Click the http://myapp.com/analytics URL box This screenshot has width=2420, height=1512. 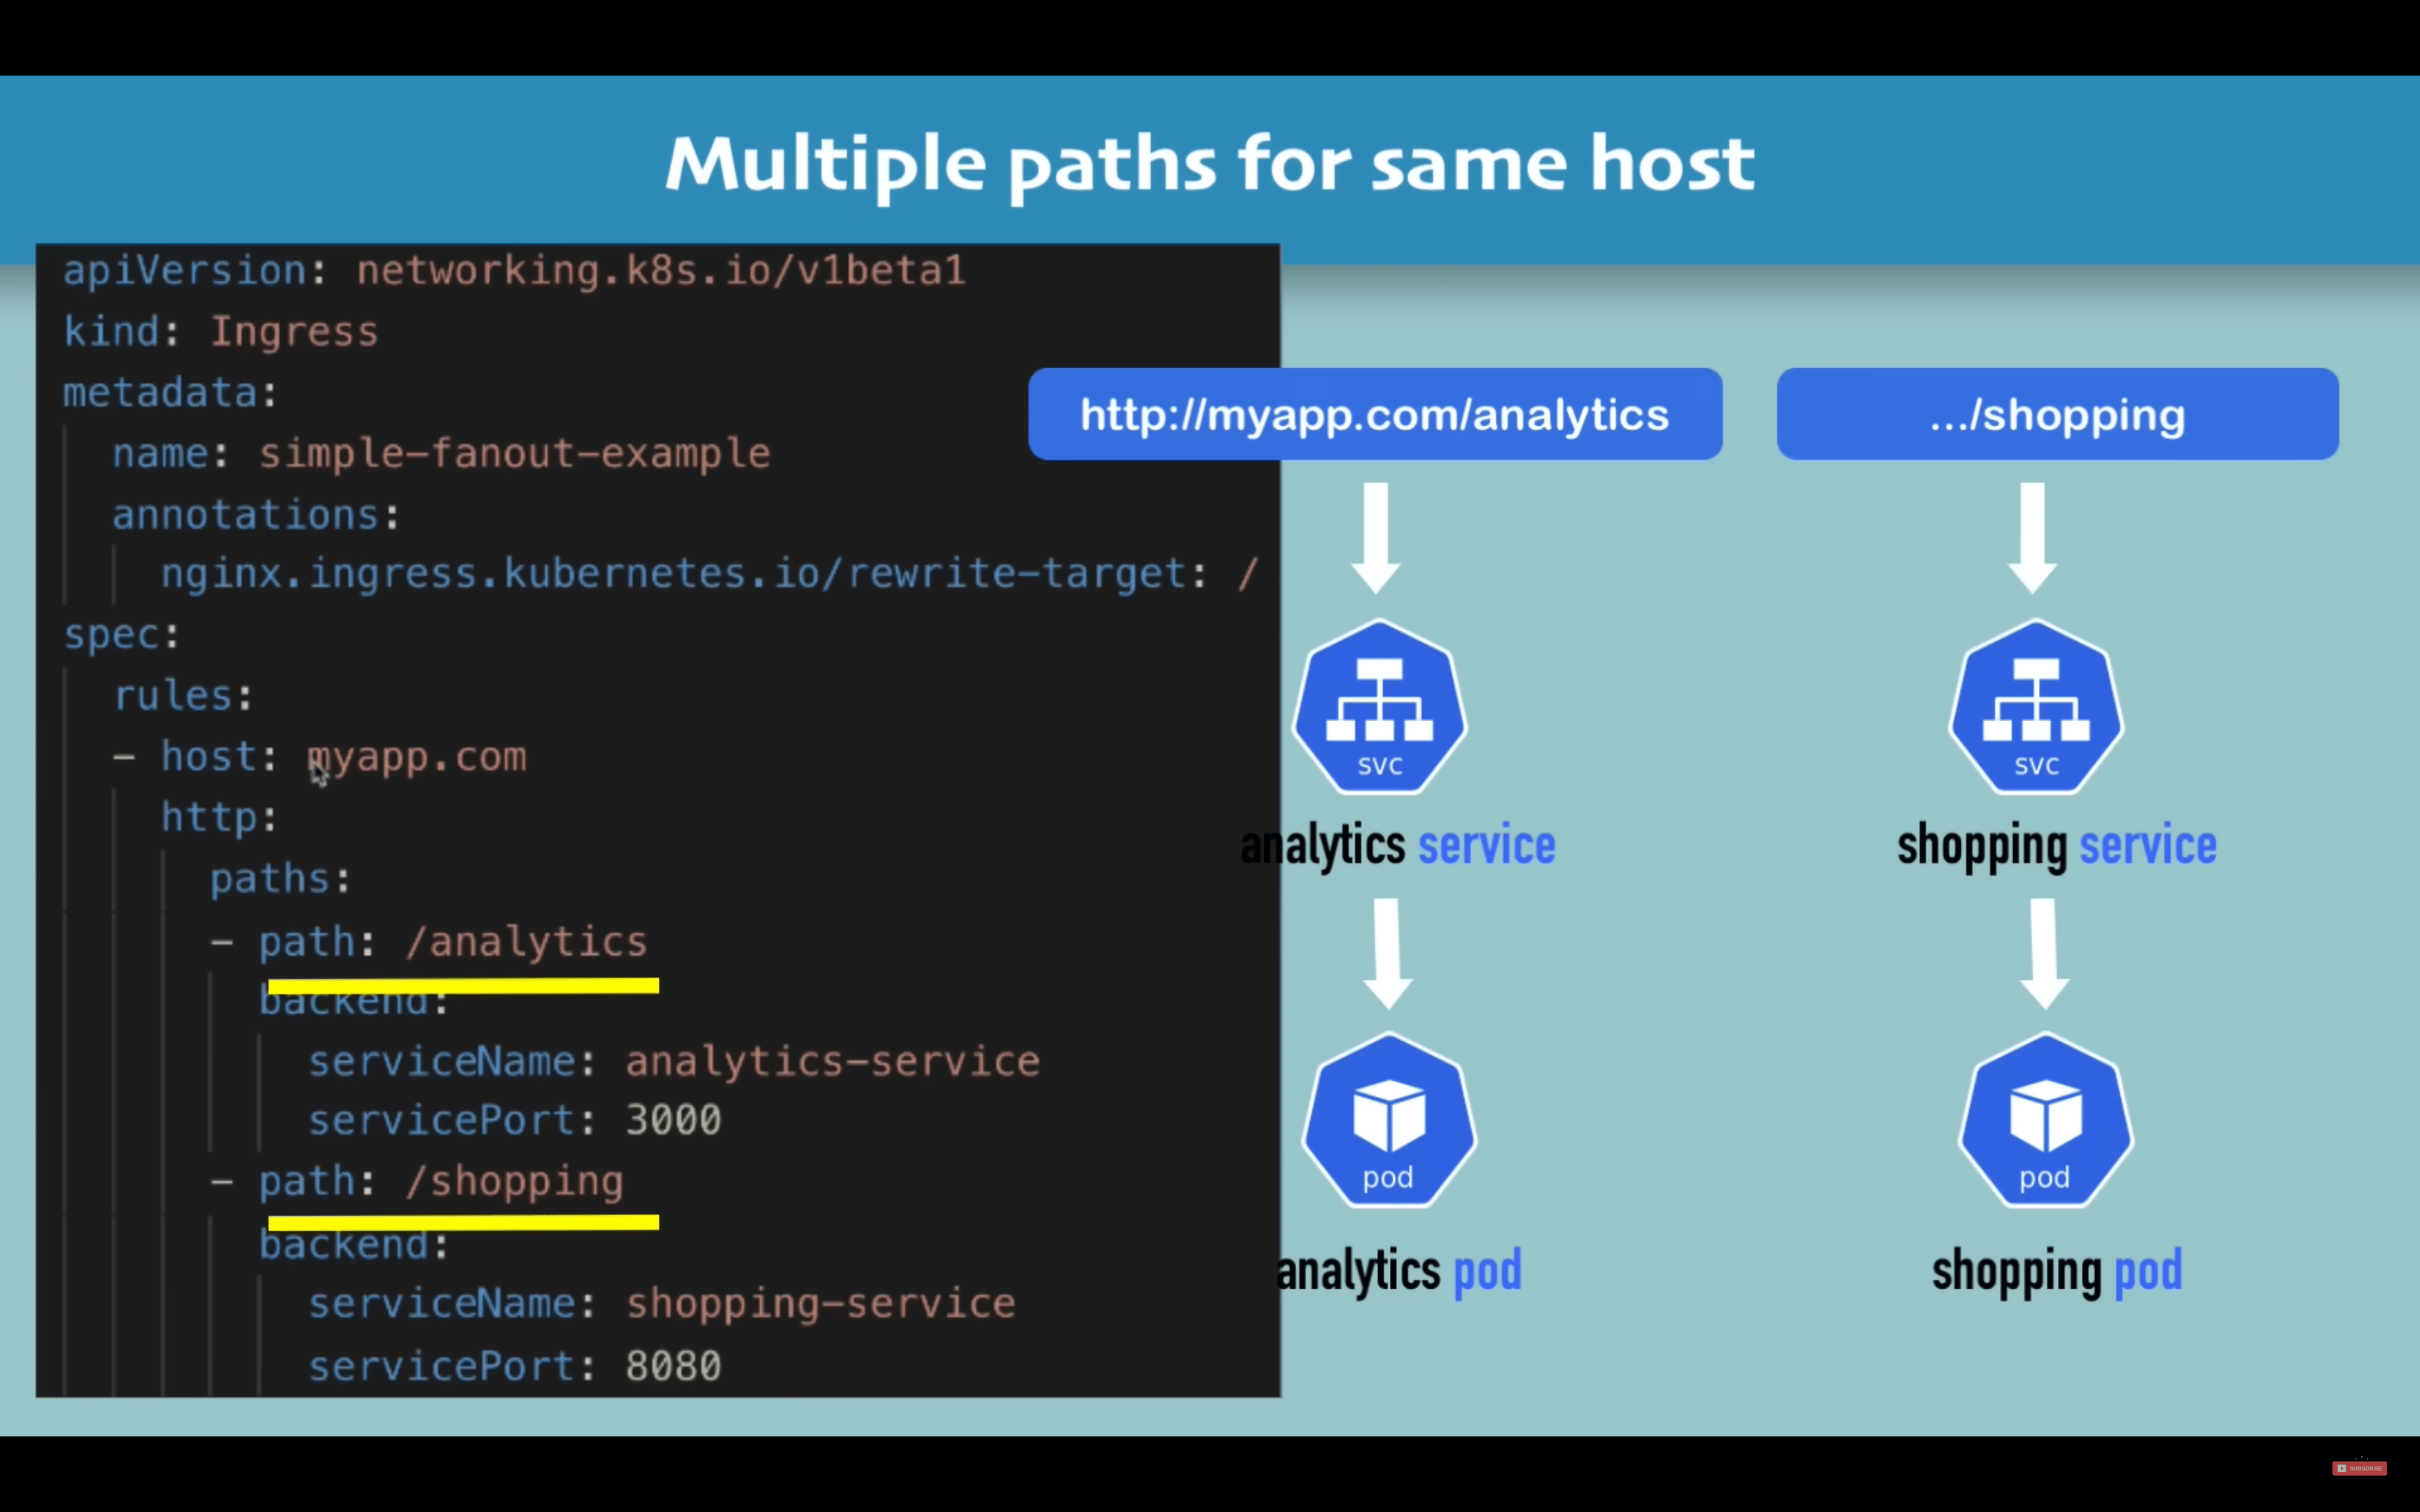click(1375, 414)
